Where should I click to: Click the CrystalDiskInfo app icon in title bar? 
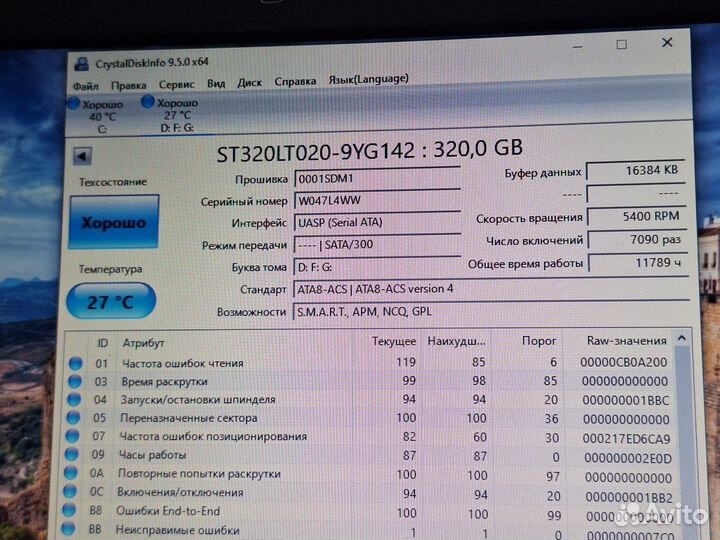(x=82, y=64)
